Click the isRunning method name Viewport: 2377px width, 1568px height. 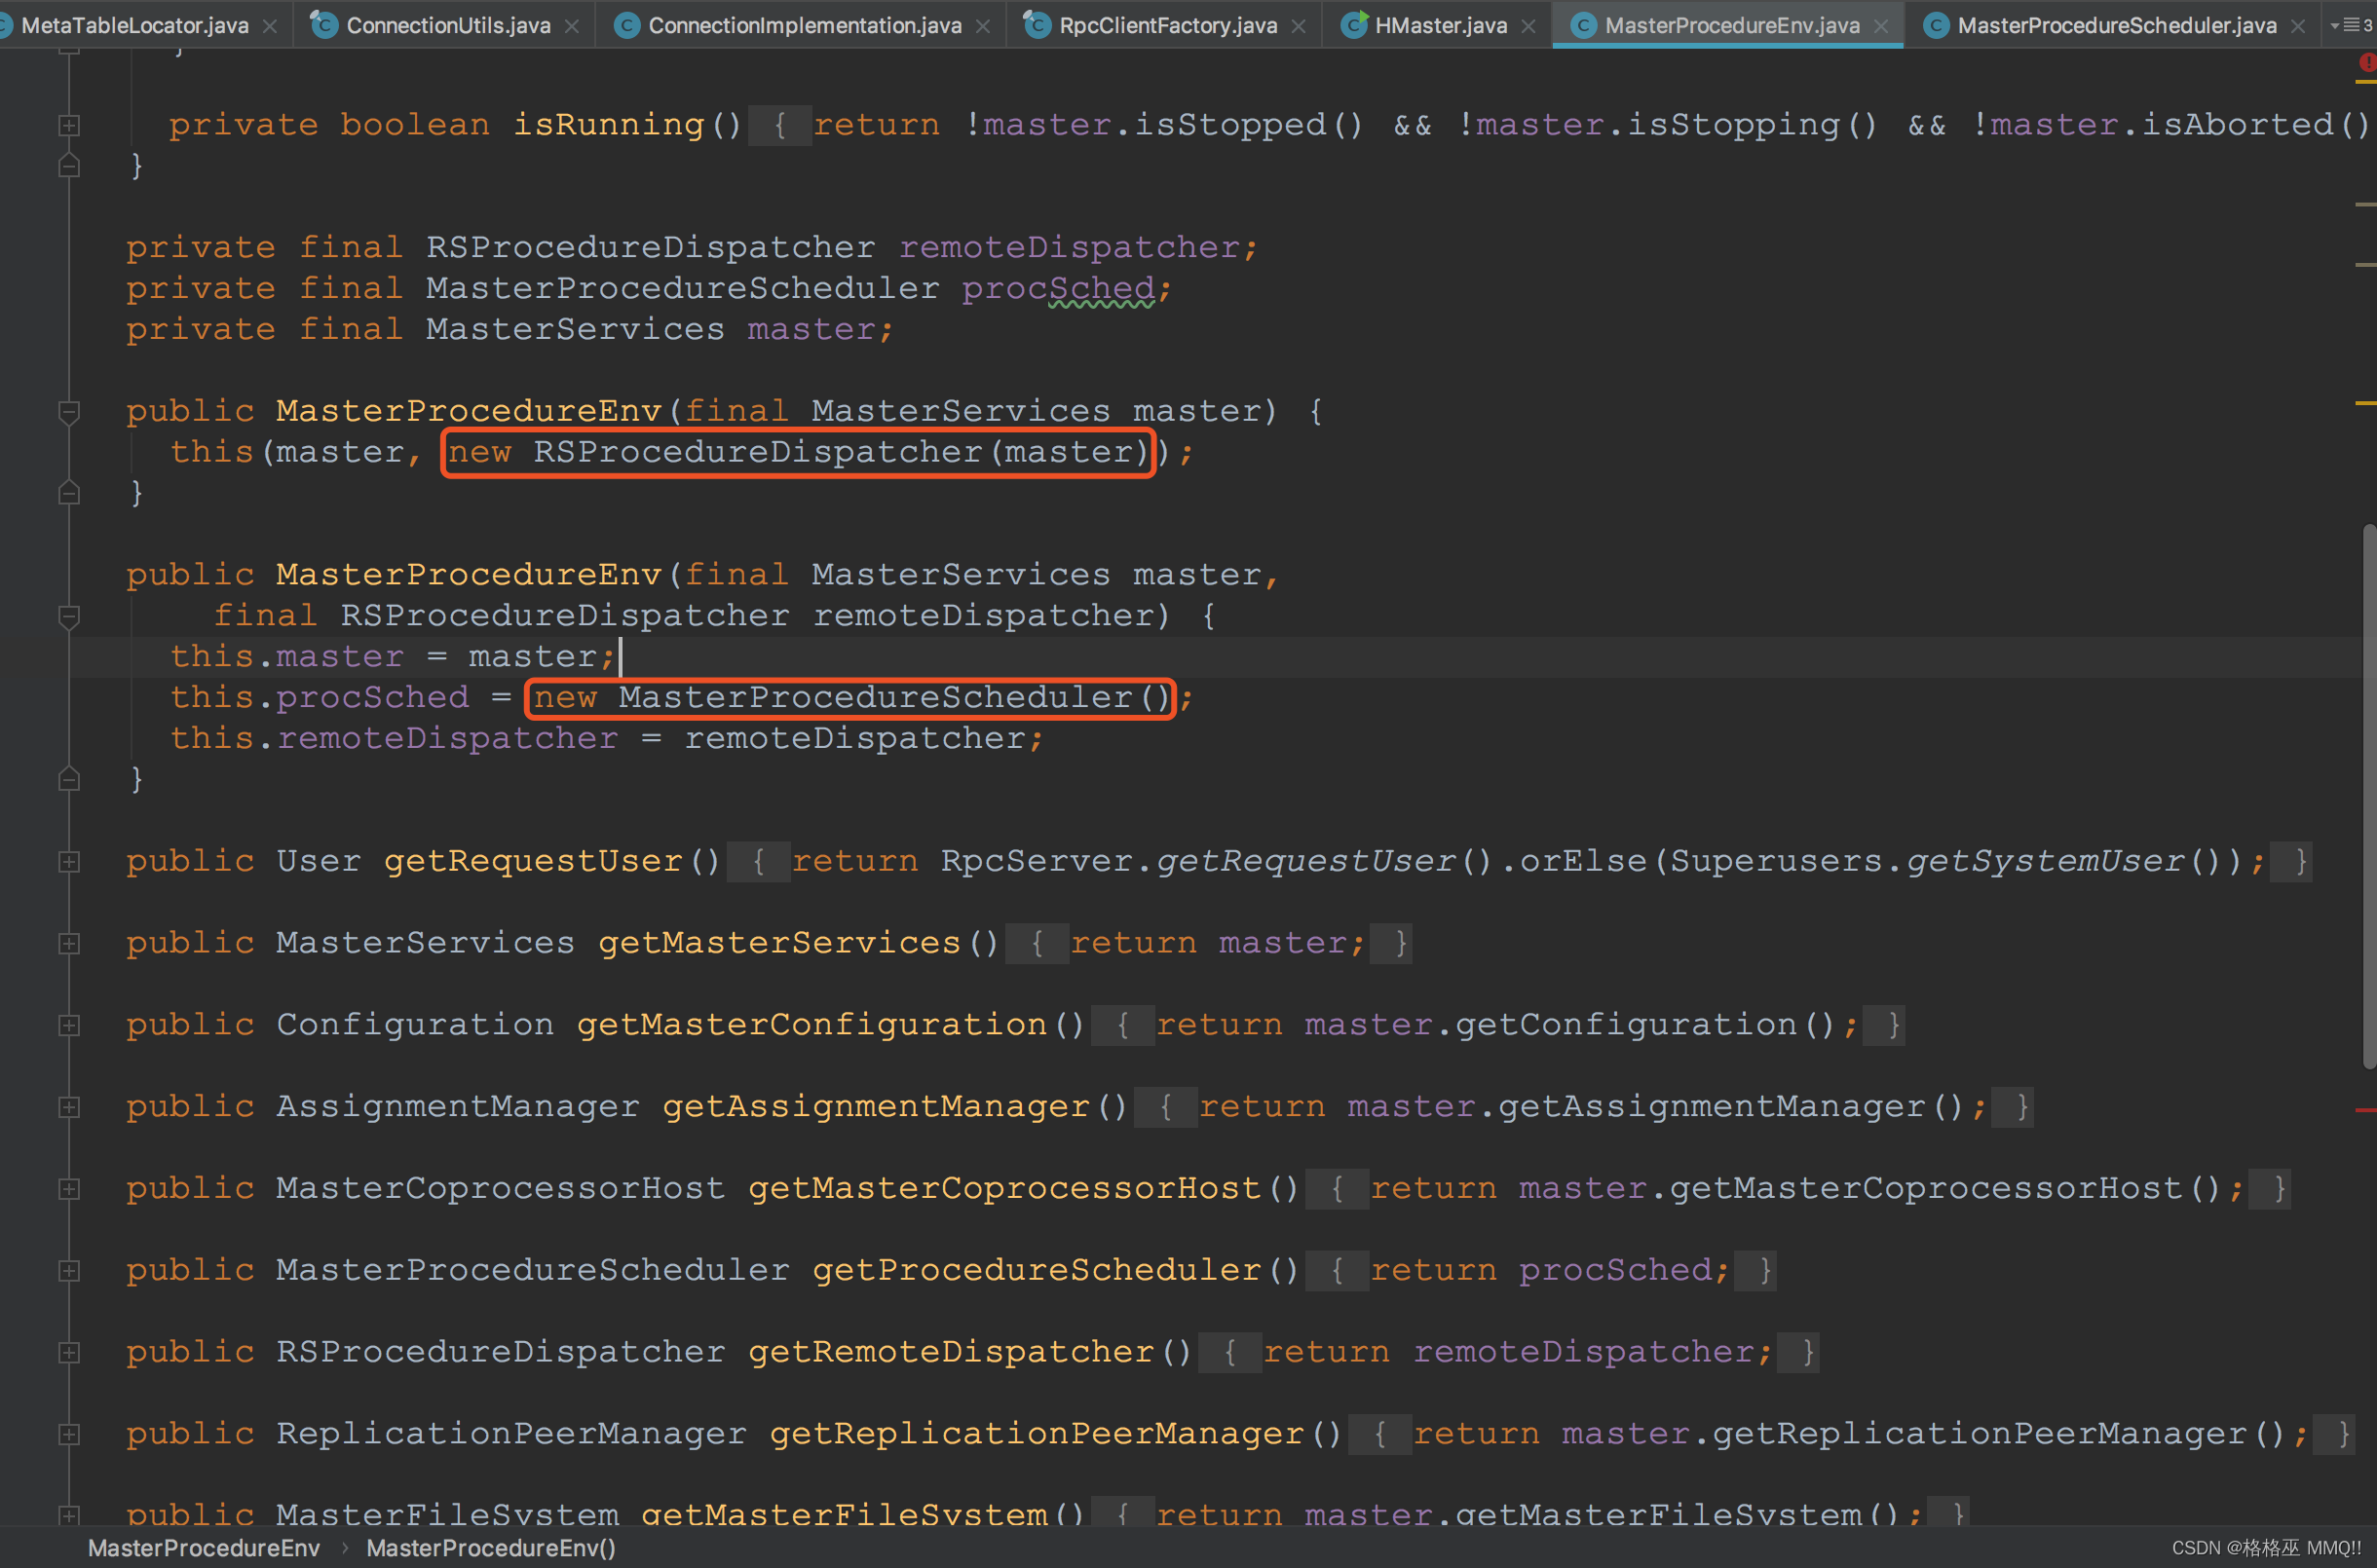(608, 125)
